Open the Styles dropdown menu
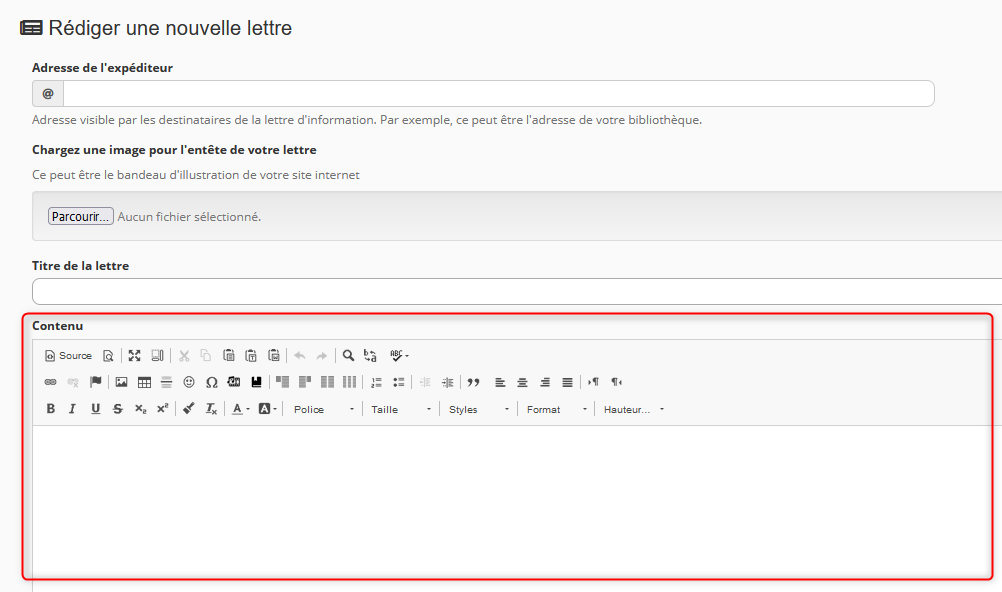 [478, 409]
